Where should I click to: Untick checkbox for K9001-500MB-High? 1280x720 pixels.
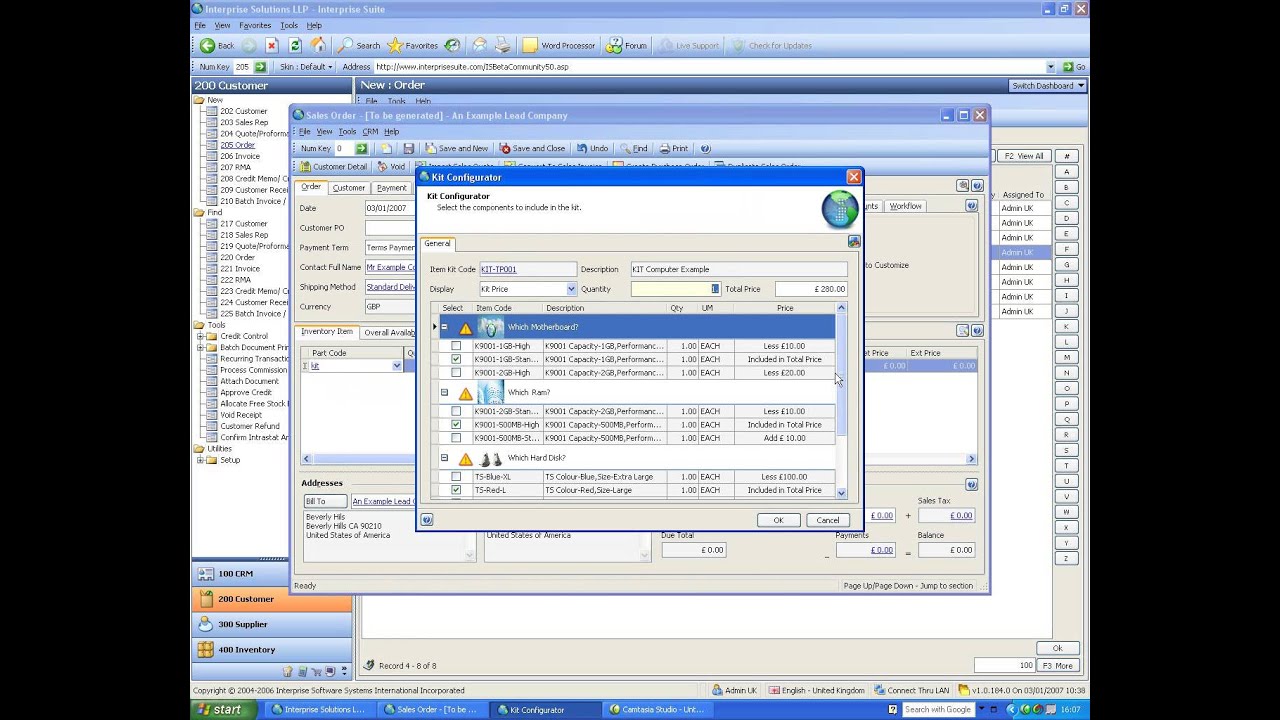(x=456, y=424)
